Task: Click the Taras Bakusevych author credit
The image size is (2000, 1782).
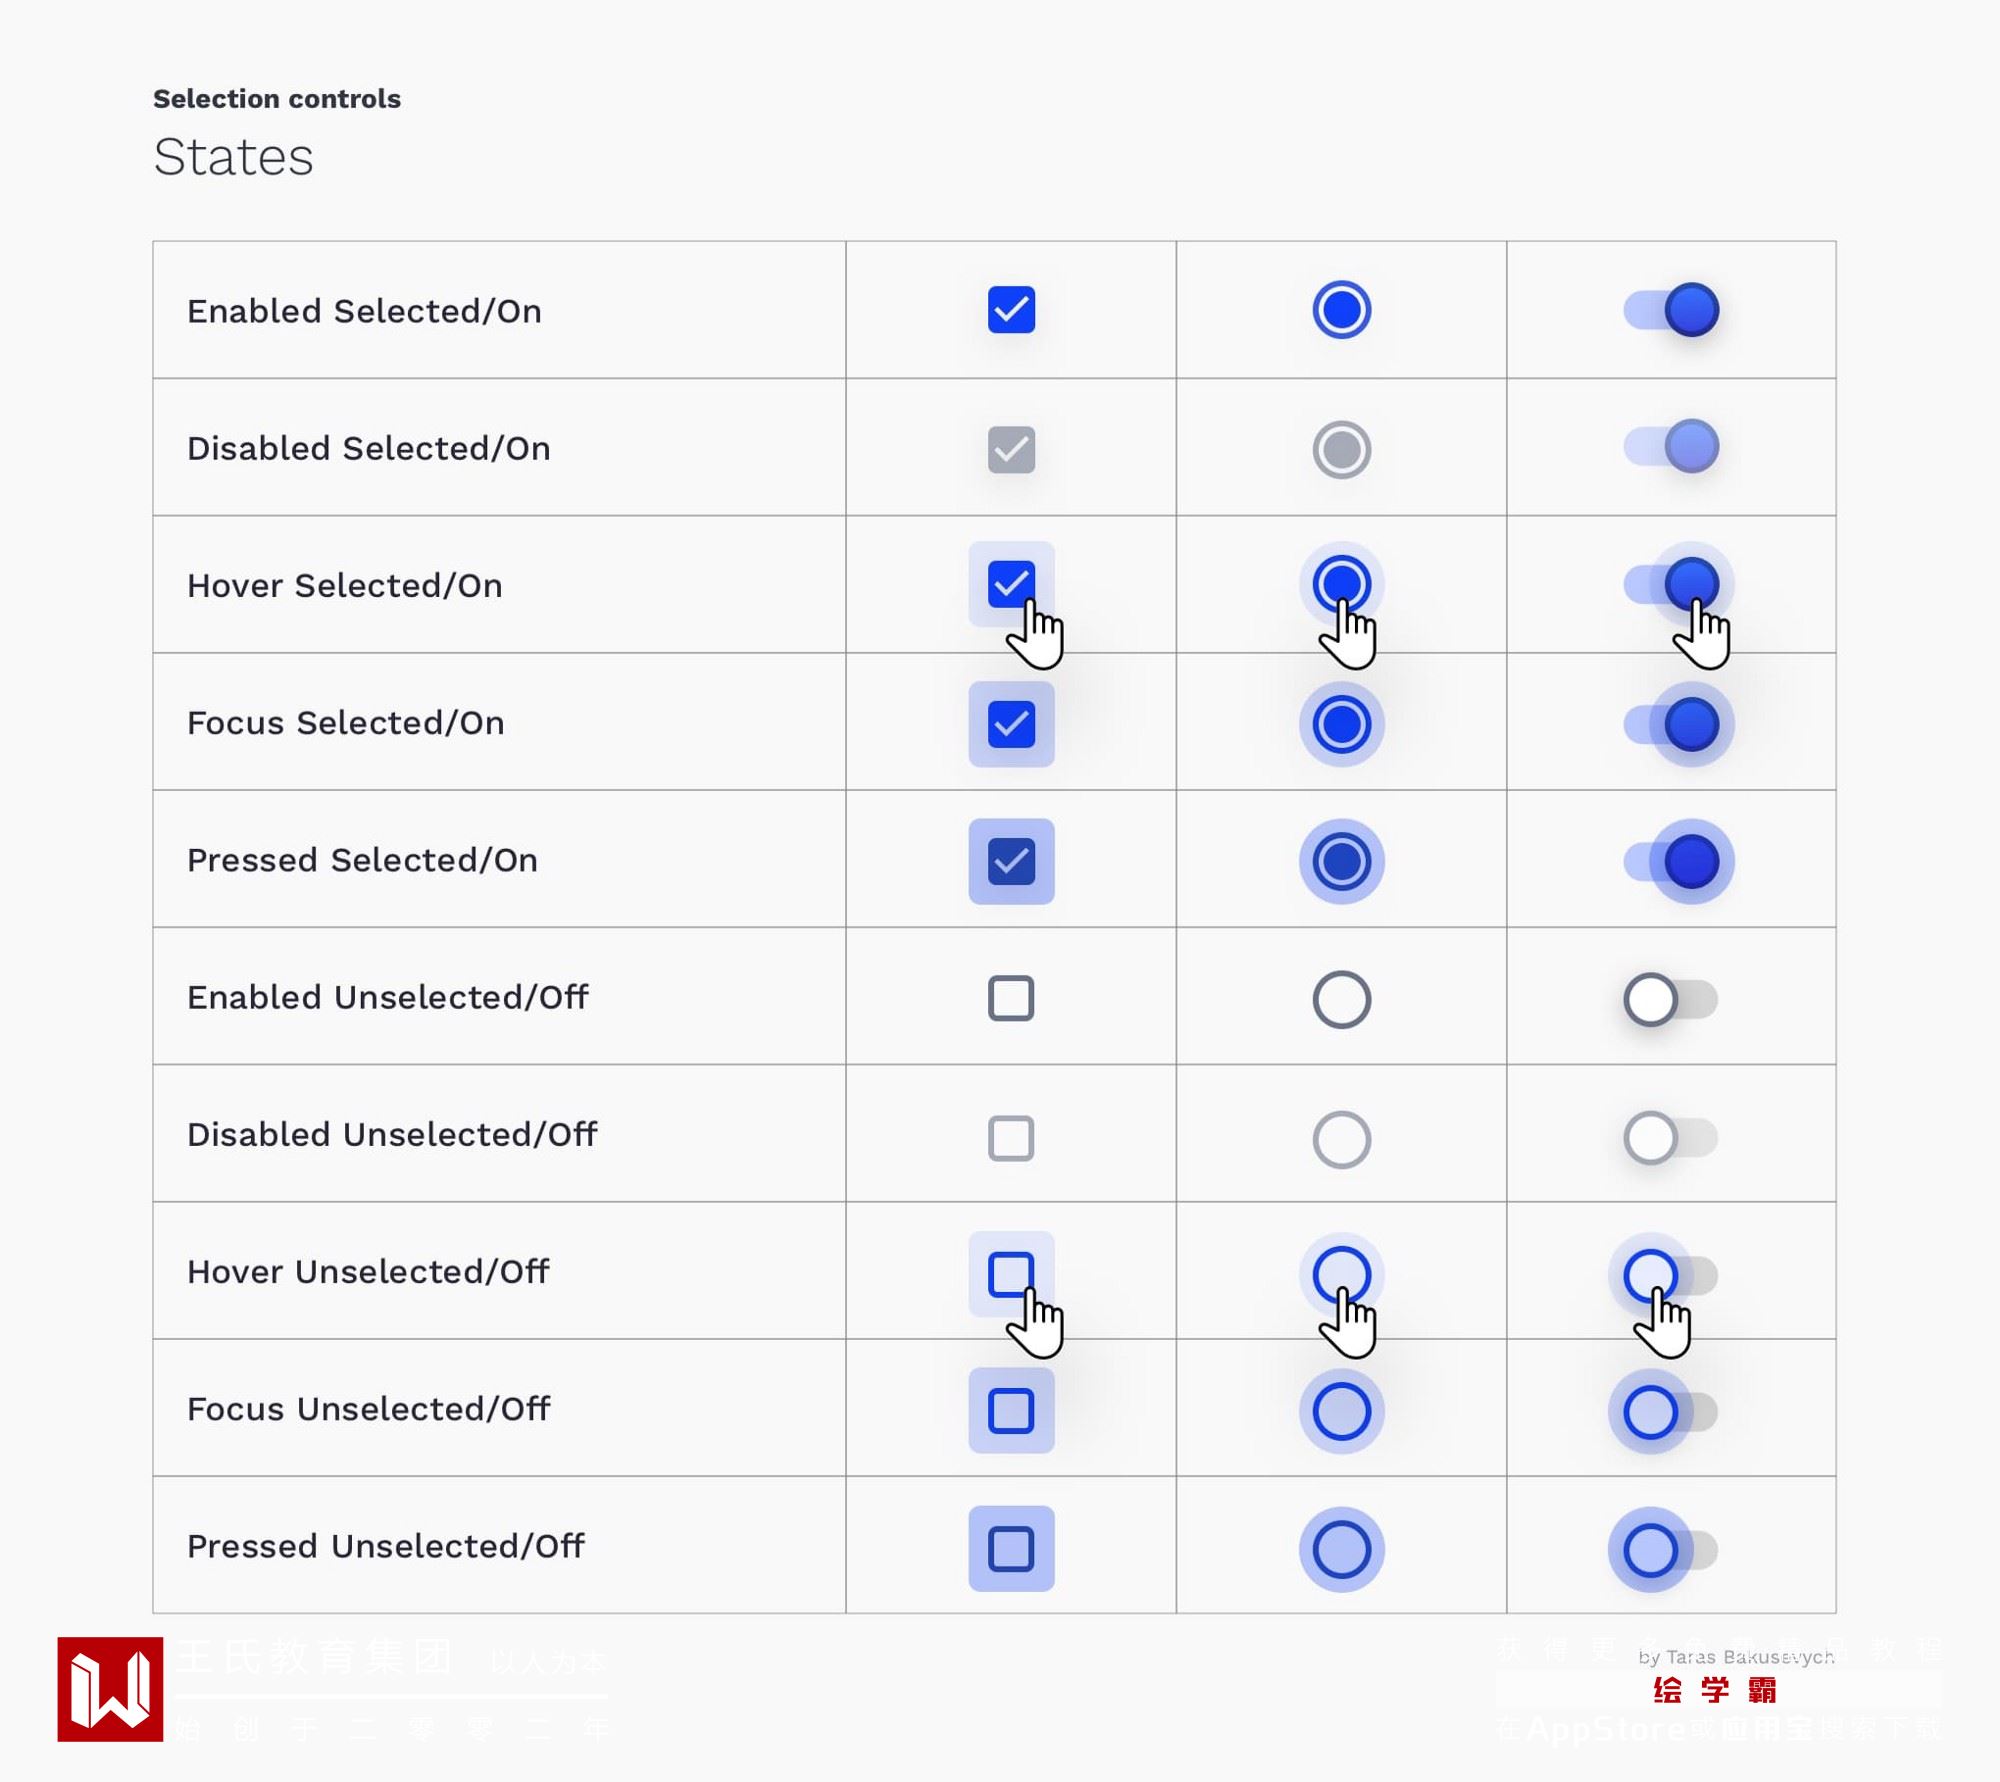Action: pos(1736,1657)
